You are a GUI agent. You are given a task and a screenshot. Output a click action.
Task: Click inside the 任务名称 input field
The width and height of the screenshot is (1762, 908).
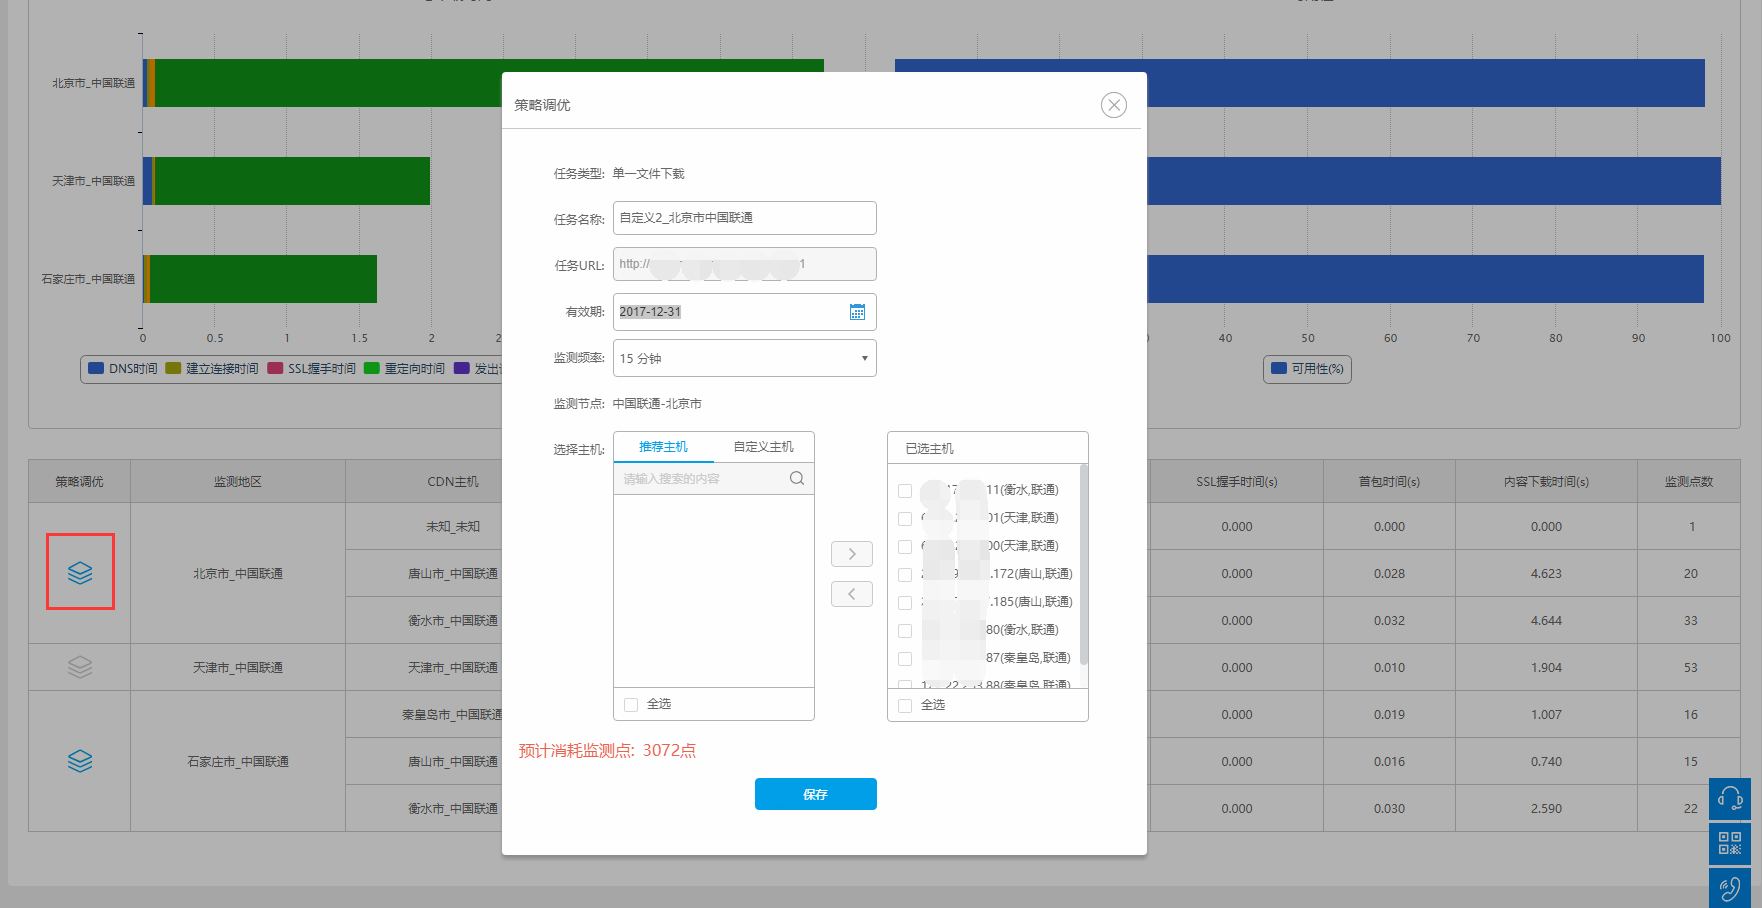[744, 218]
